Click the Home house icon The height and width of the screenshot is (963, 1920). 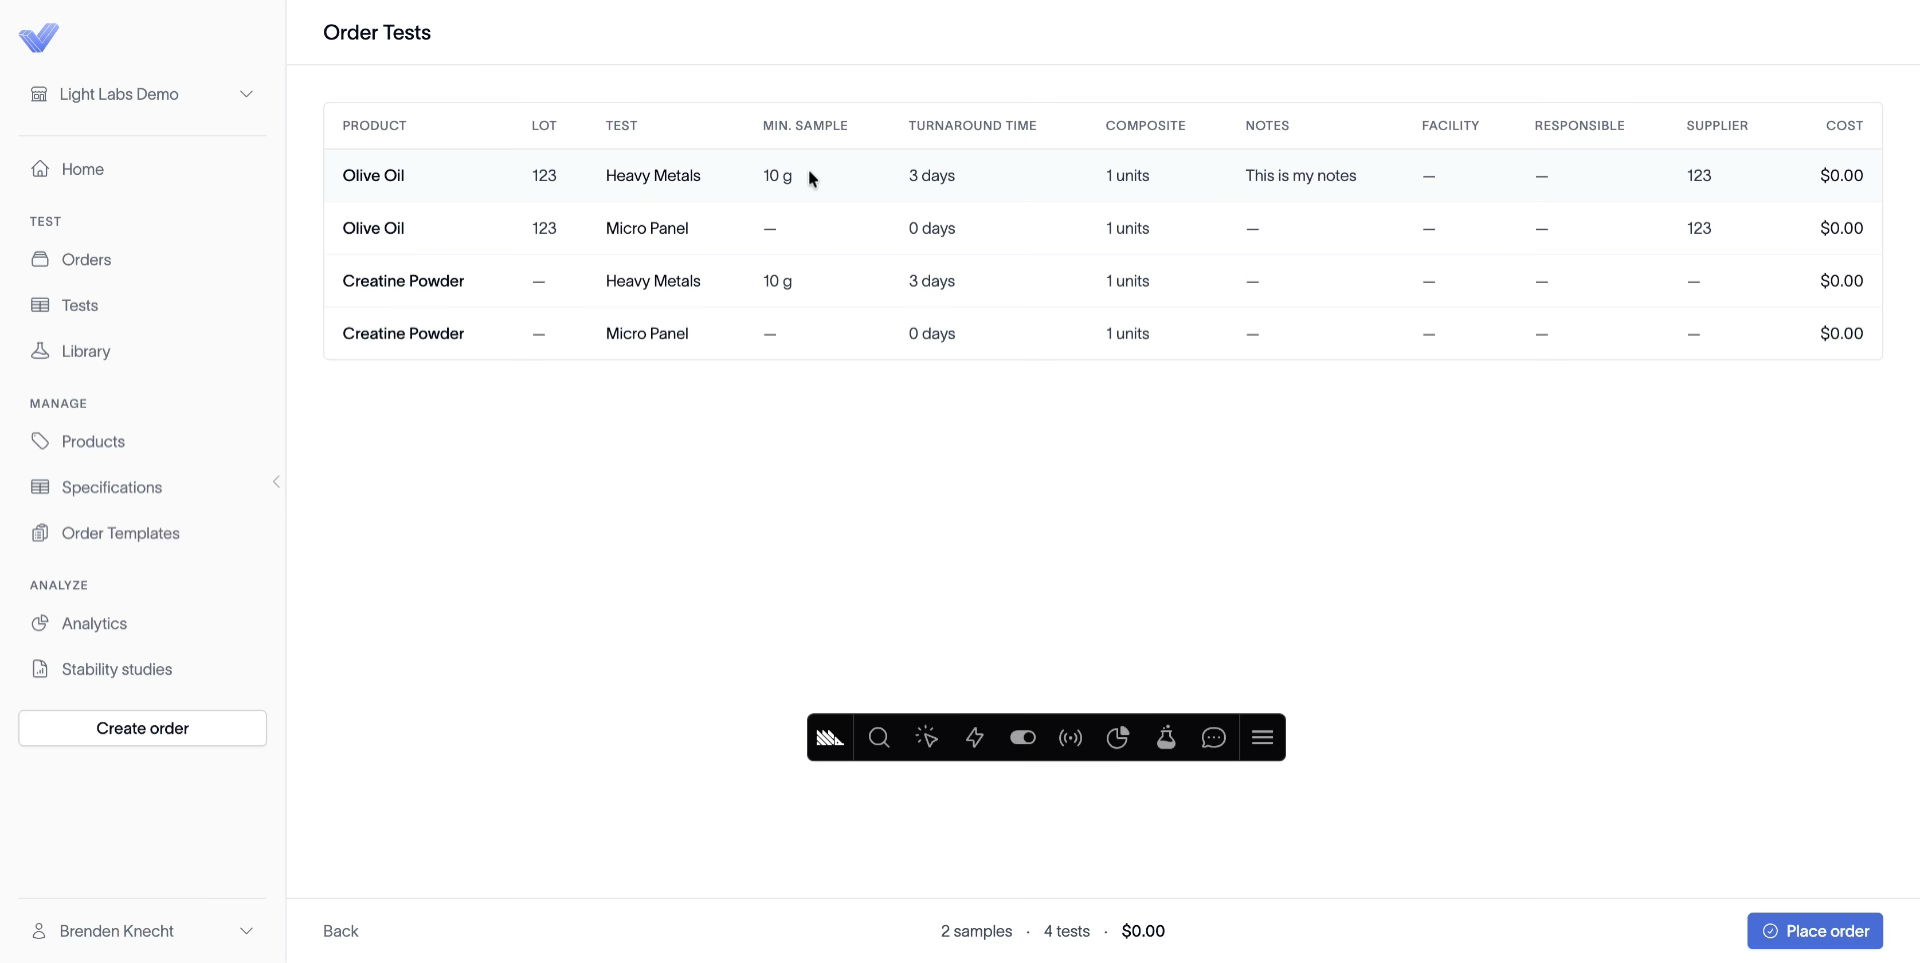(40, 169)
